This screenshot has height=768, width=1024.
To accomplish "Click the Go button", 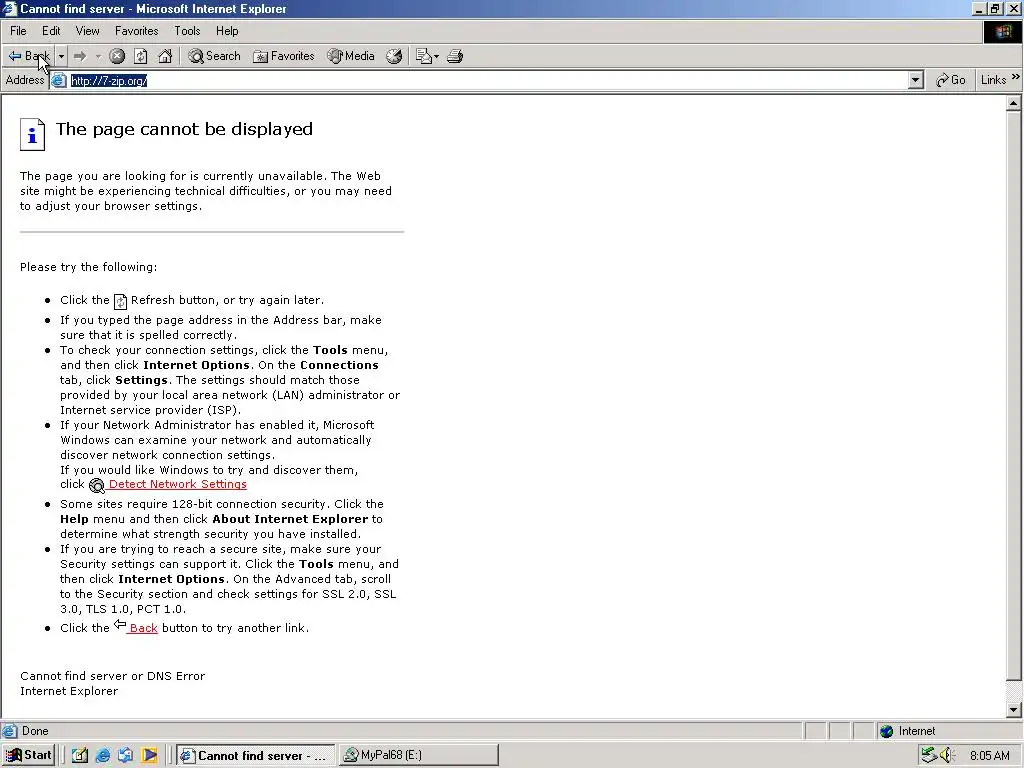I will click(951, 80).
